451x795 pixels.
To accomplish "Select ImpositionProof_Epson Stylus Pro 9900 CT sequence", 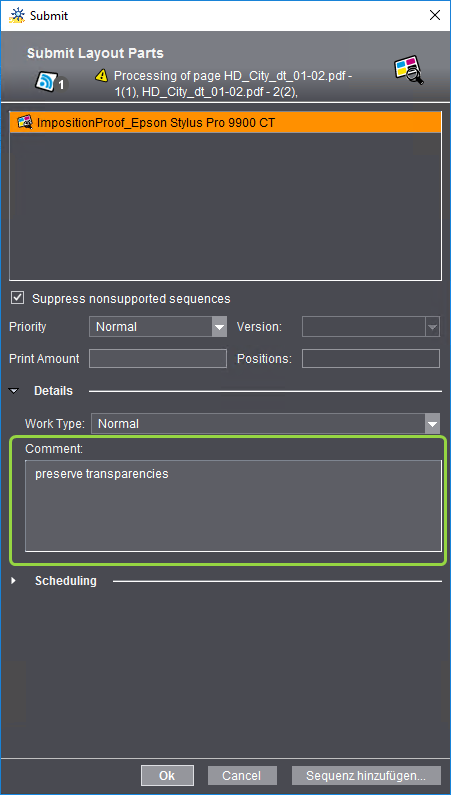I will coord(226,122).
